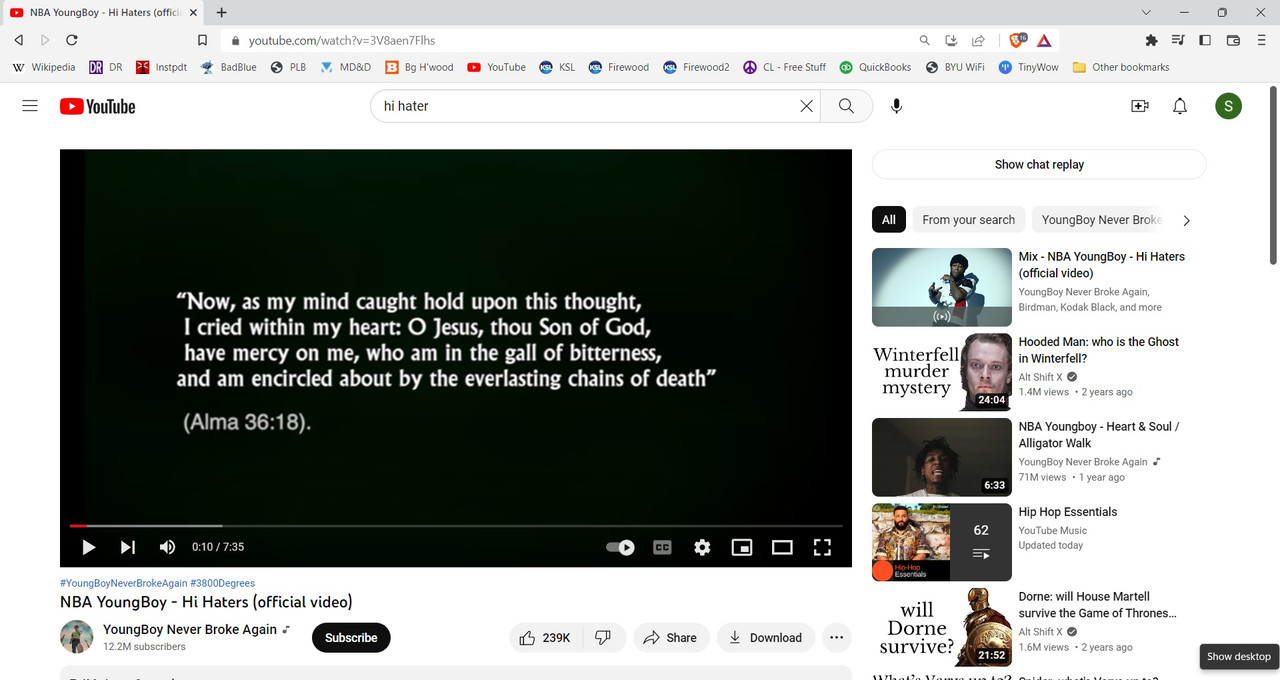Image resolution: width=1280 pixels, height=680 pixels.
Task: Show more filter chips with arrow
Action: [x=1187, y=220]
